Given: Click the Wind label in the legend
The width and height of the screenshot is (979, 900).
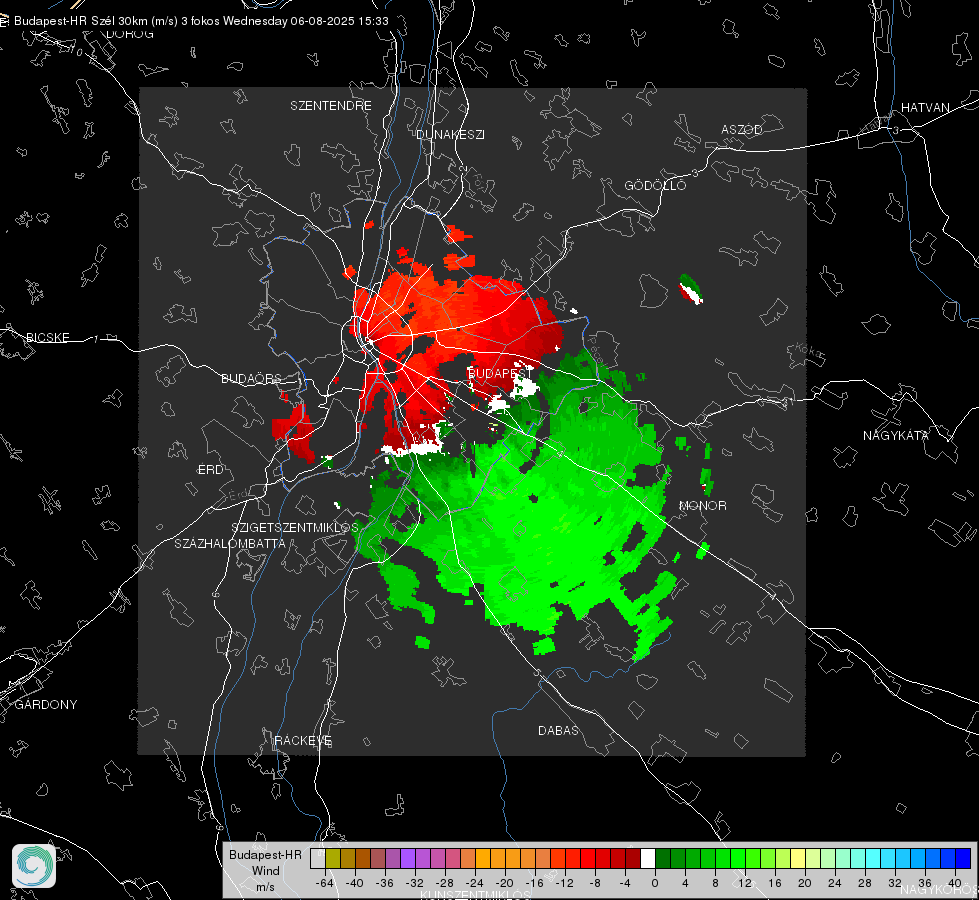Looking at the screenshot, I should click(265, 871).
